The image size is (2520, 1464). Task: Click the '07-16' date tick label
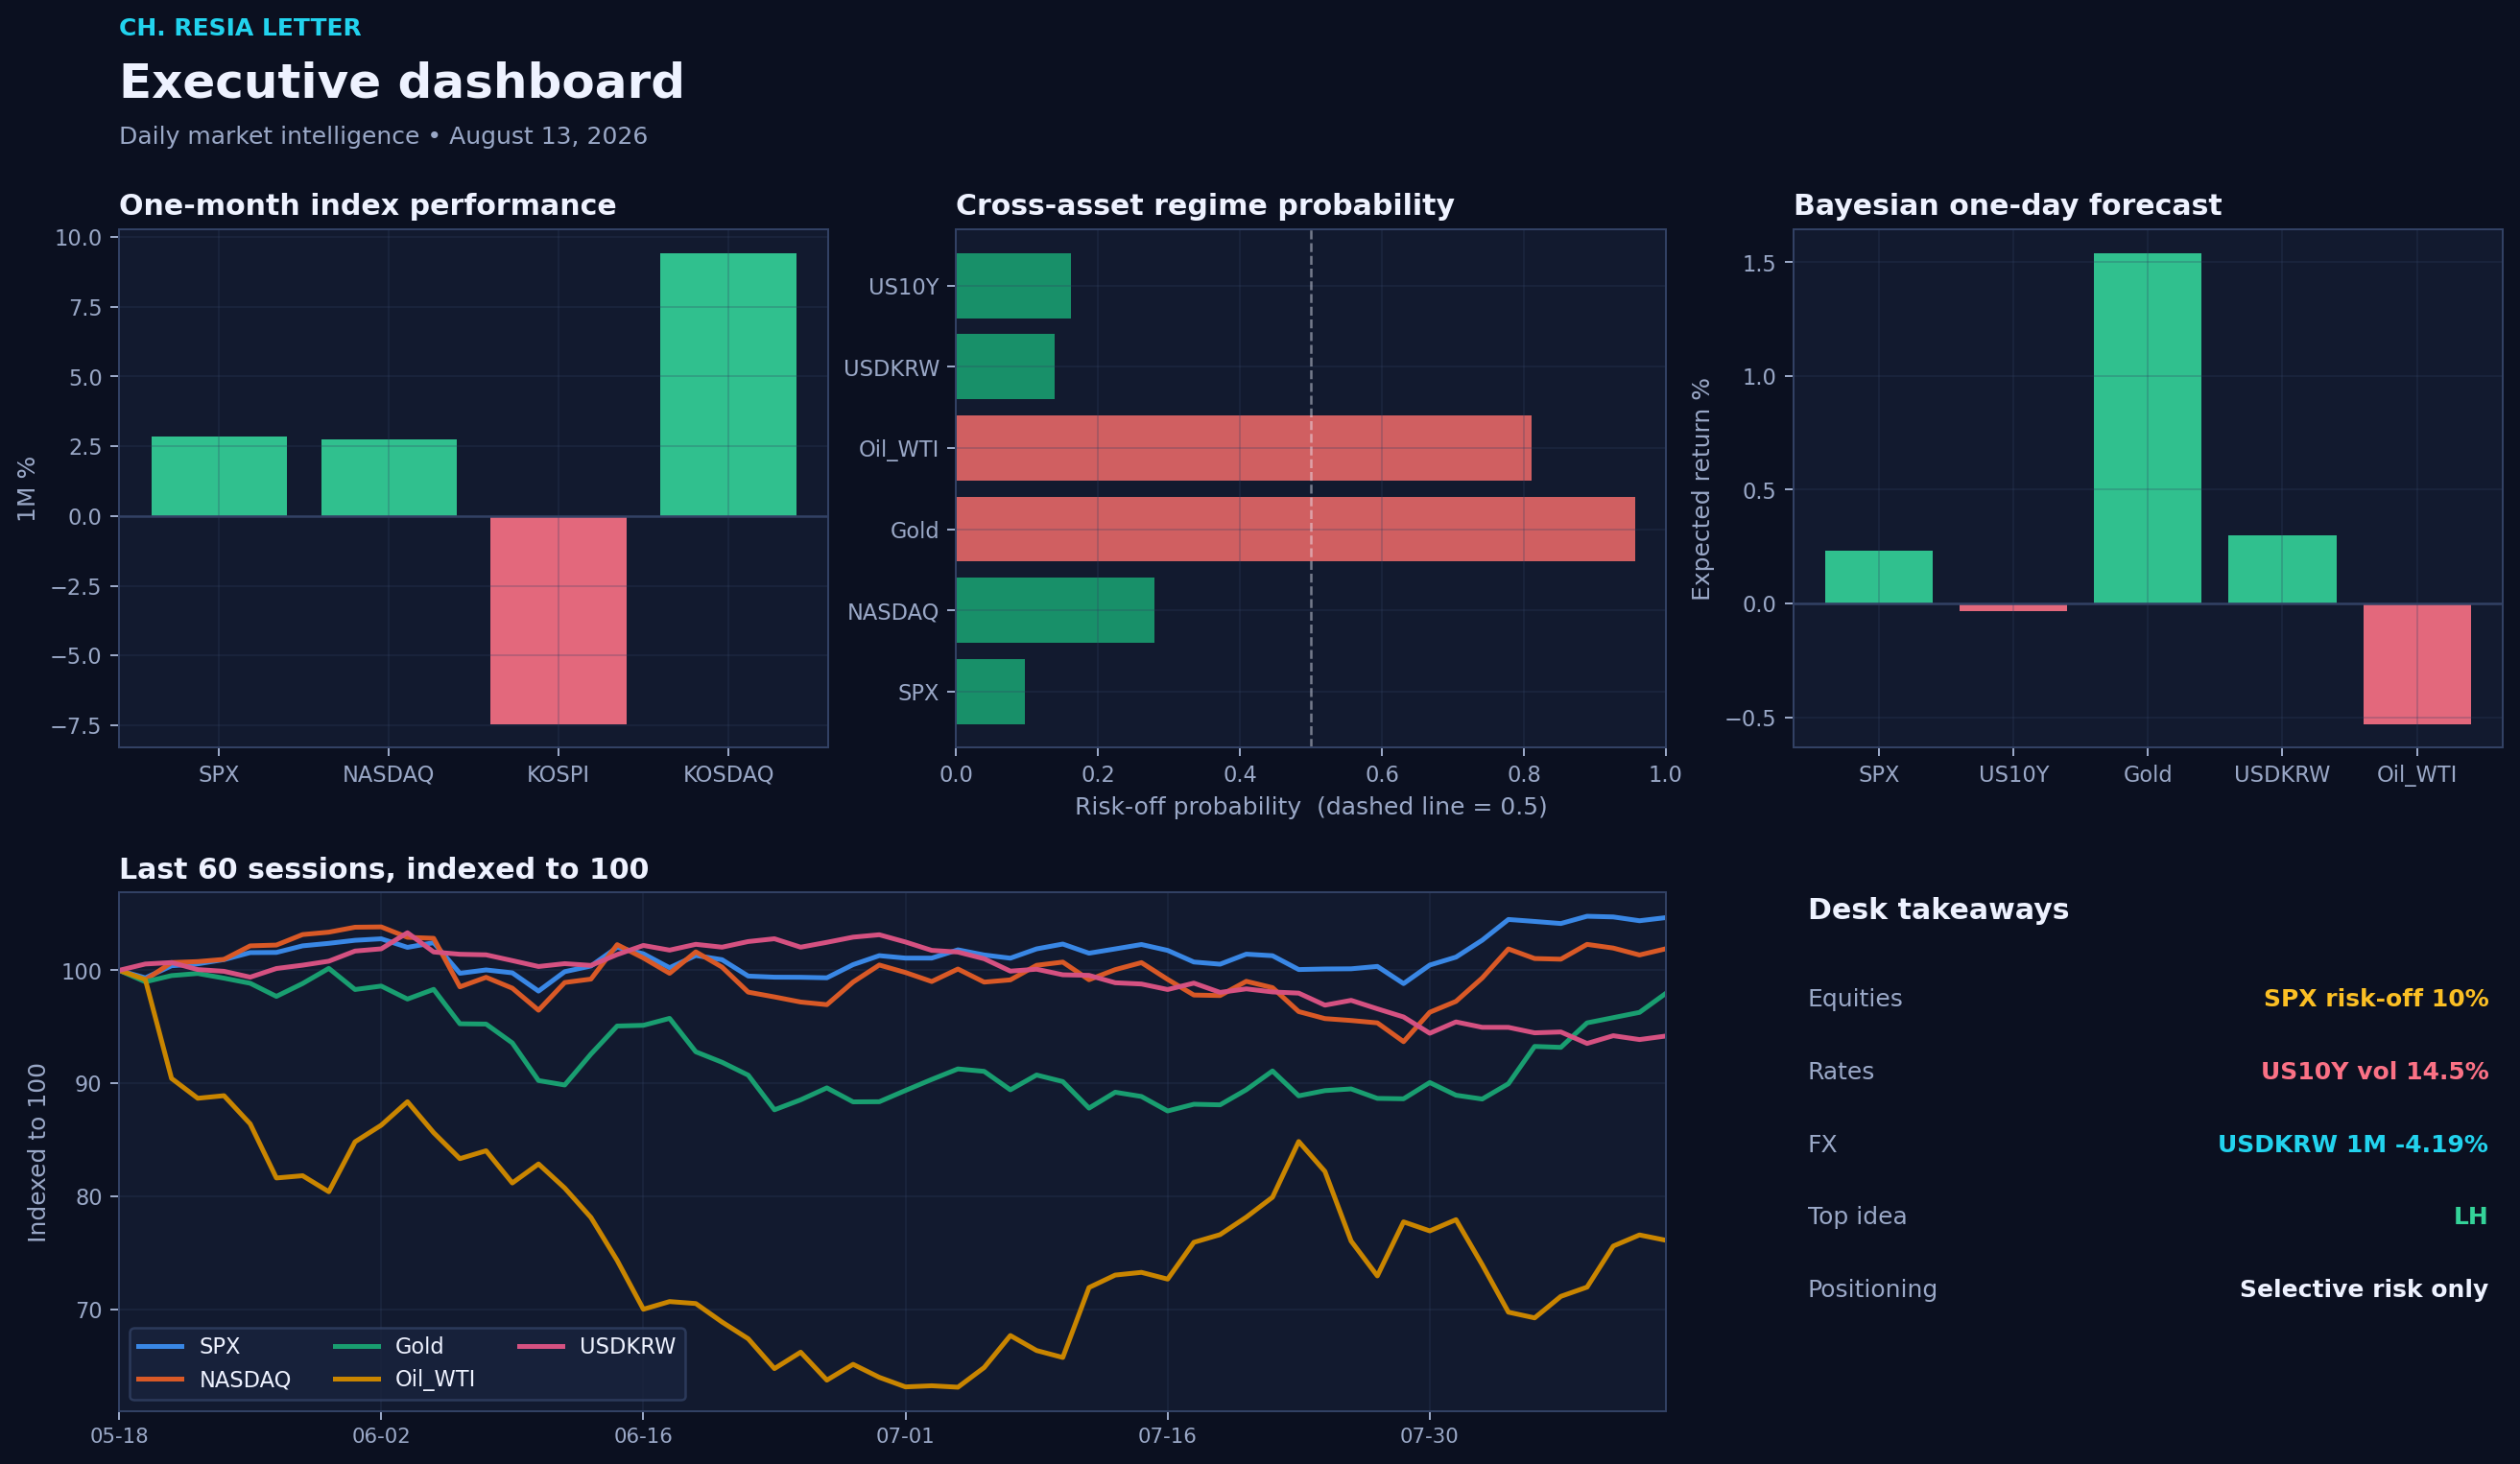(x=1167, y=1436)
